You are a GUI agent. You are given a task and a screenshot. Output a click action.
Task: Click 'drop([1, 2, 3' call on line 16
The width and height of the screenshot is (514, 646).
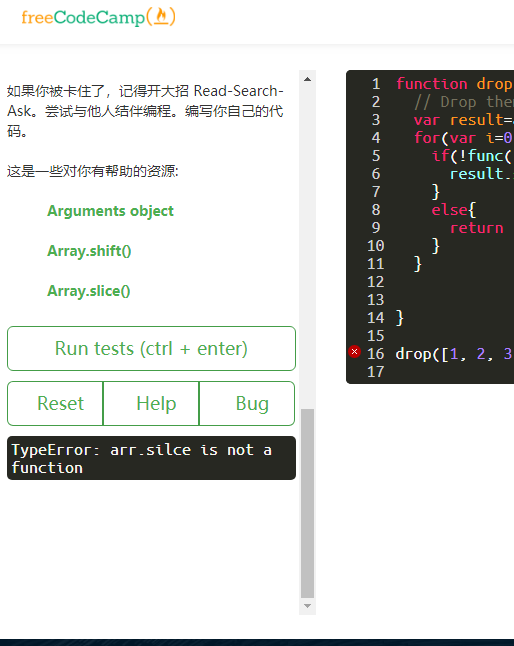click(x=453, y=354)
